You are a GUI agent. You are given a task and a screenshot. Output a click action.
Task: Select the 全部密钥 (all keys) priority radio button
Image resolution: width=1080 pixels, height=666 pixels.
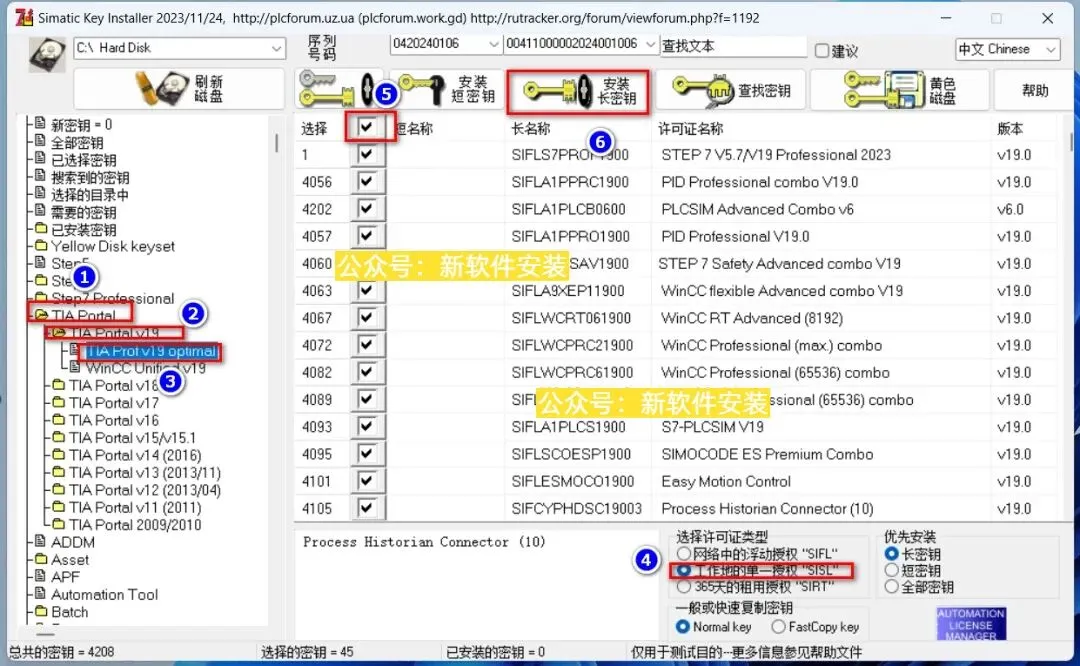pyautogui.click(x=891, y=587)
